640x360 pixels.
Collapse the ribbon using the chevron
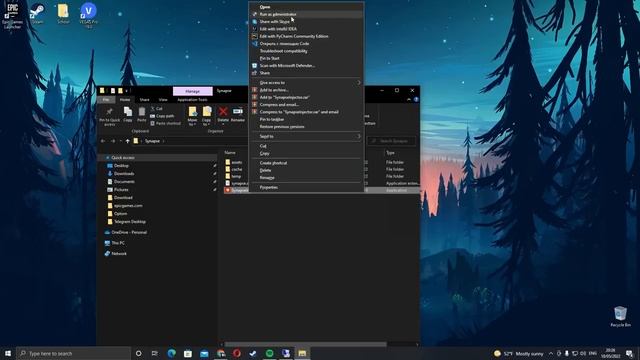[x=409, y=100]
